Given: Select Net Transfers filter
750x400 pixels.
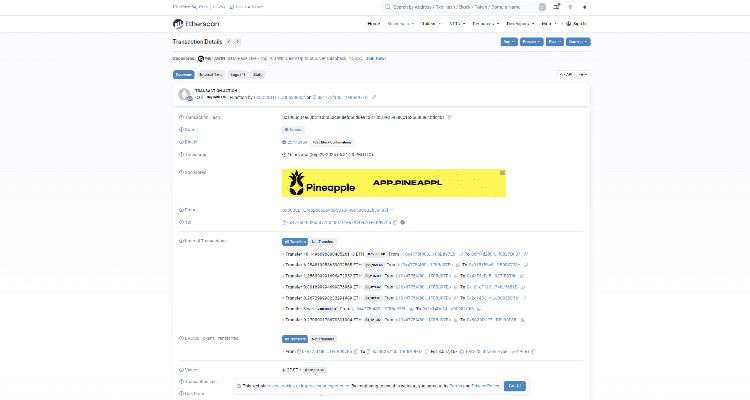Looking at the screenshot, I should [x=321, y=242].
